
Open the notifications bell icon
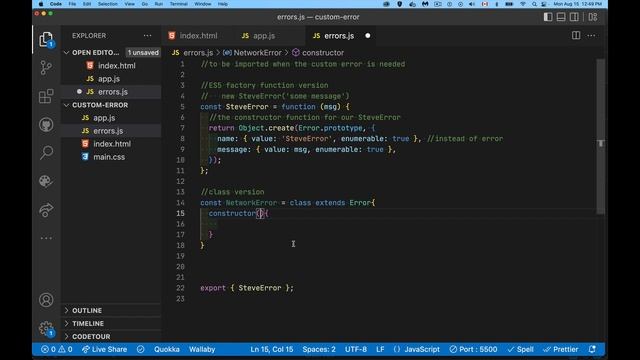click(x=592, y=349)
